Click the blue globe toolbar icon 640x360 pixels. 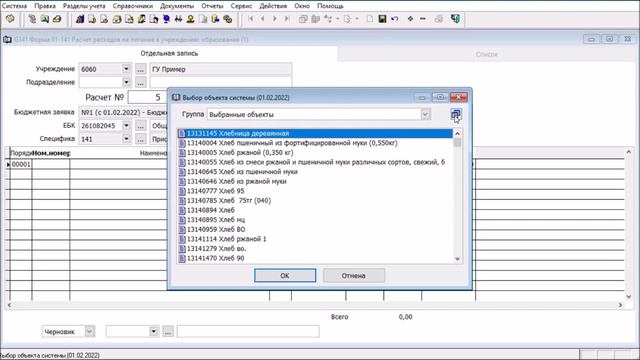[x=166, y=19]
